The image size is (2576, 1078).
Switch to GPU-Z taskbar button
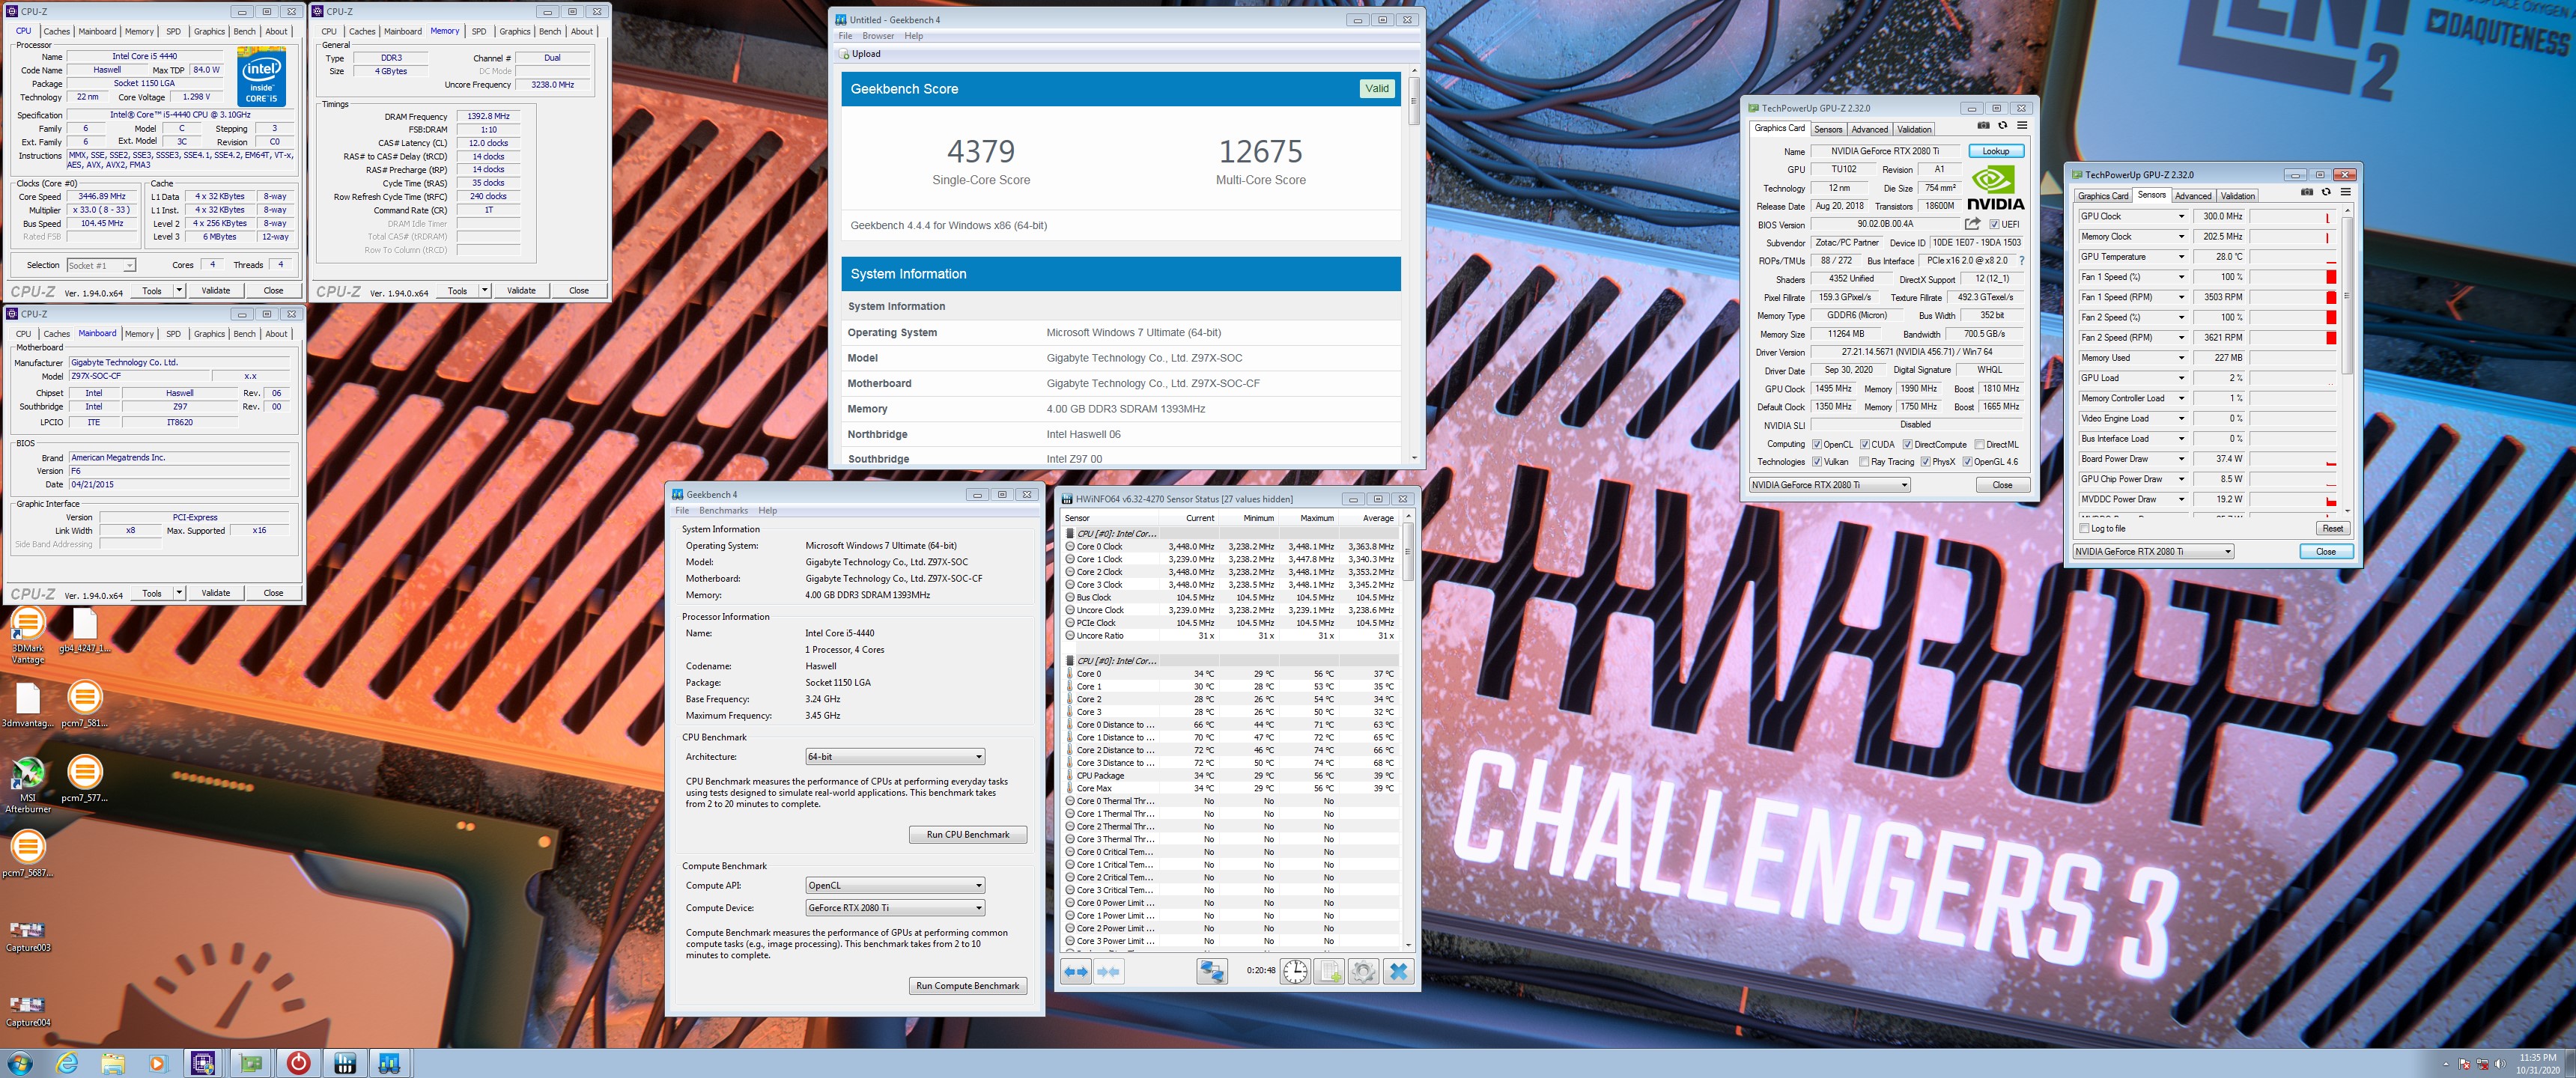(x=251, y=1063)
